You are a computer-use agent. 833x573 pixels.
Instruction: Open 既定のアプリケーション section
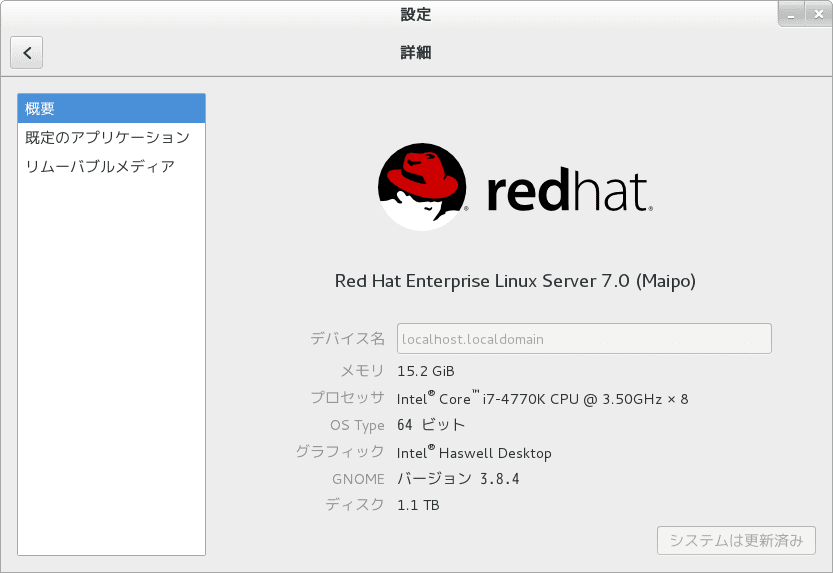tap(112, 138)
